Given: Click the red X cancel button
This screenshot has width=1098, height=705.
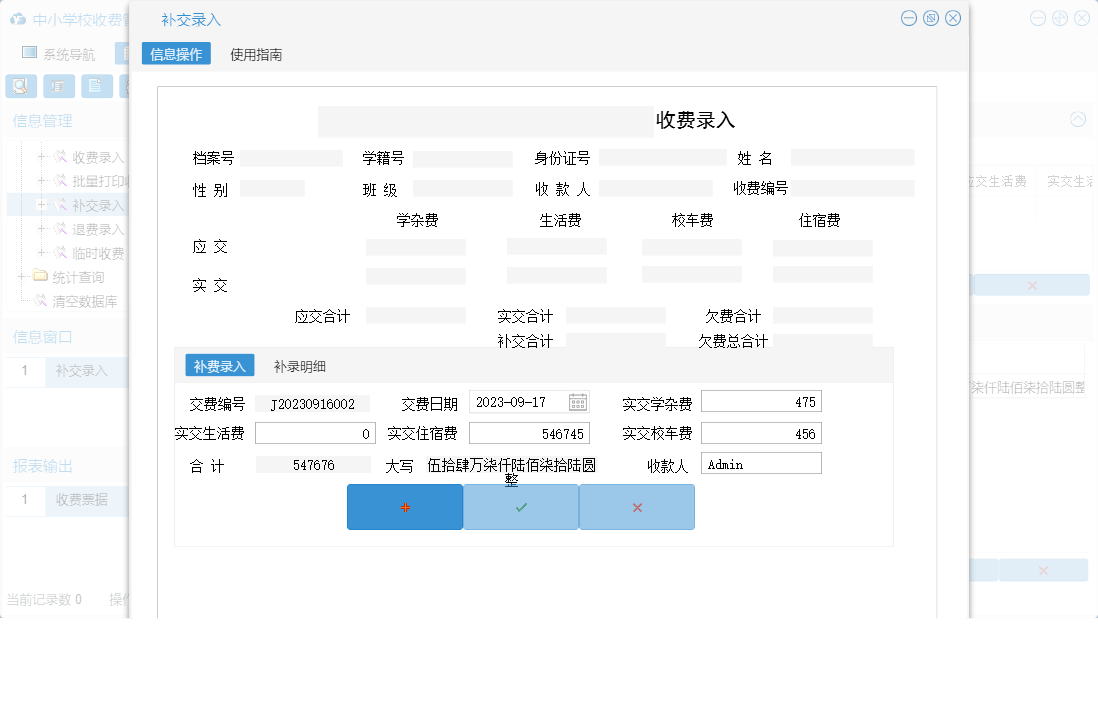Looking at the screenshot, I should [636, 507].
